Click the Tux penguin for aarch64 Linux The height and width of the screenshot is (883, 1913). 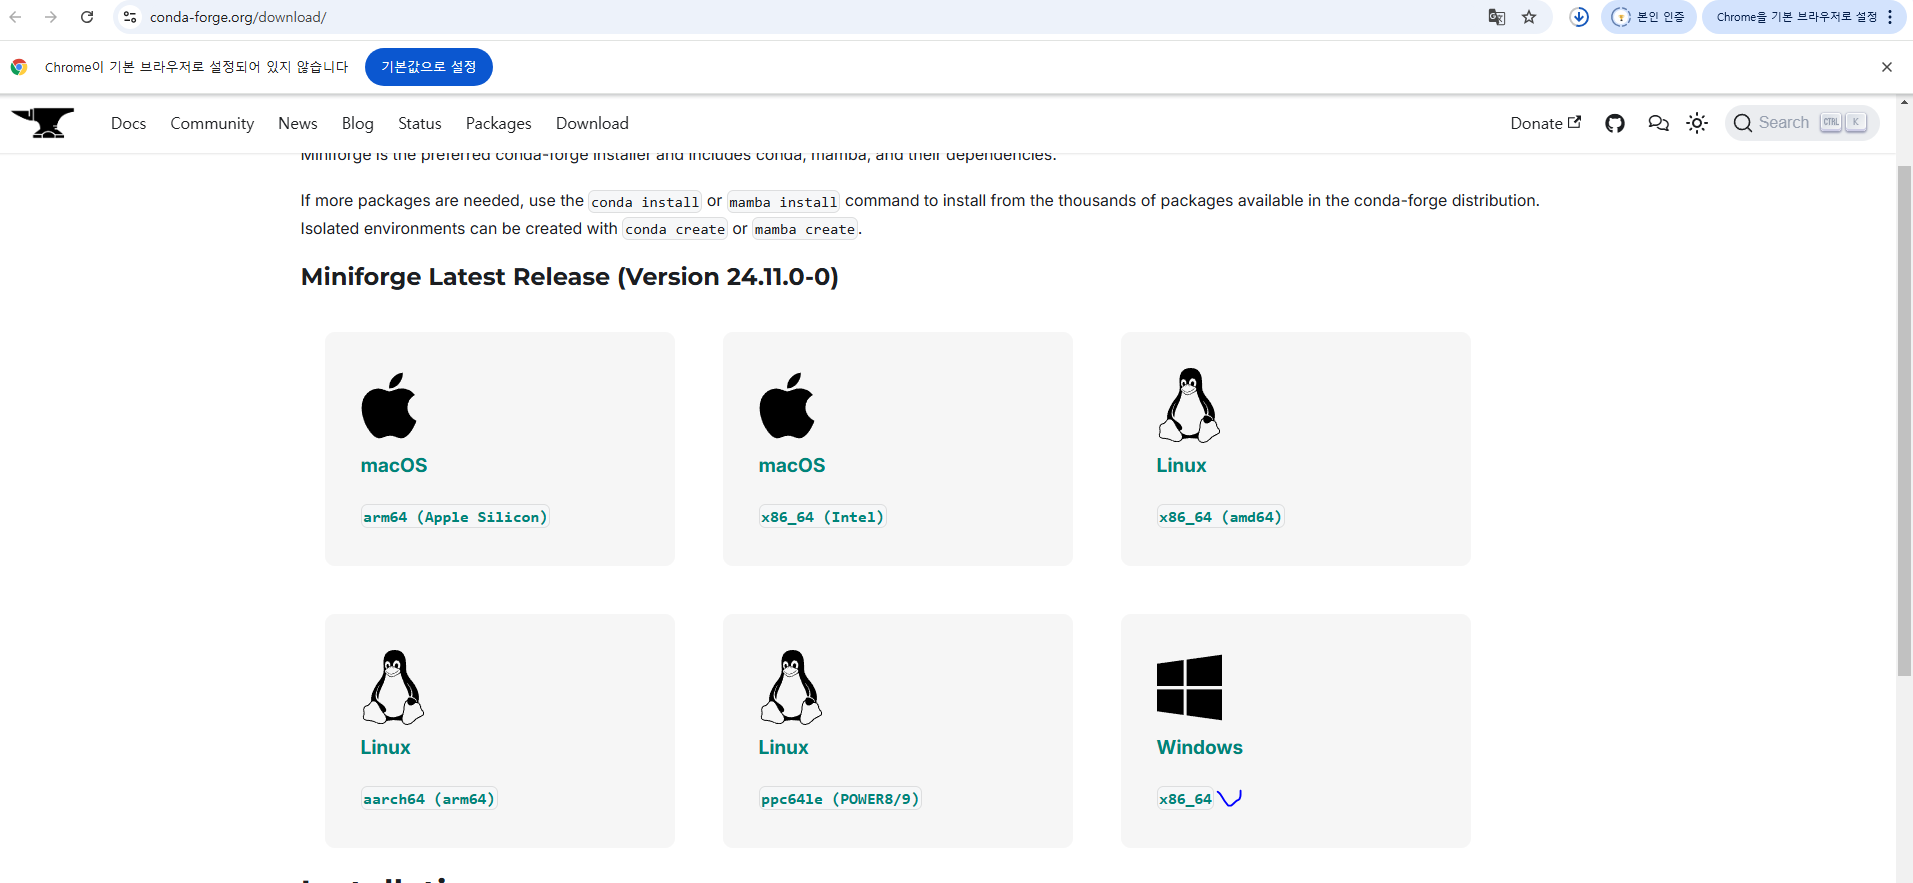point(393,687)
